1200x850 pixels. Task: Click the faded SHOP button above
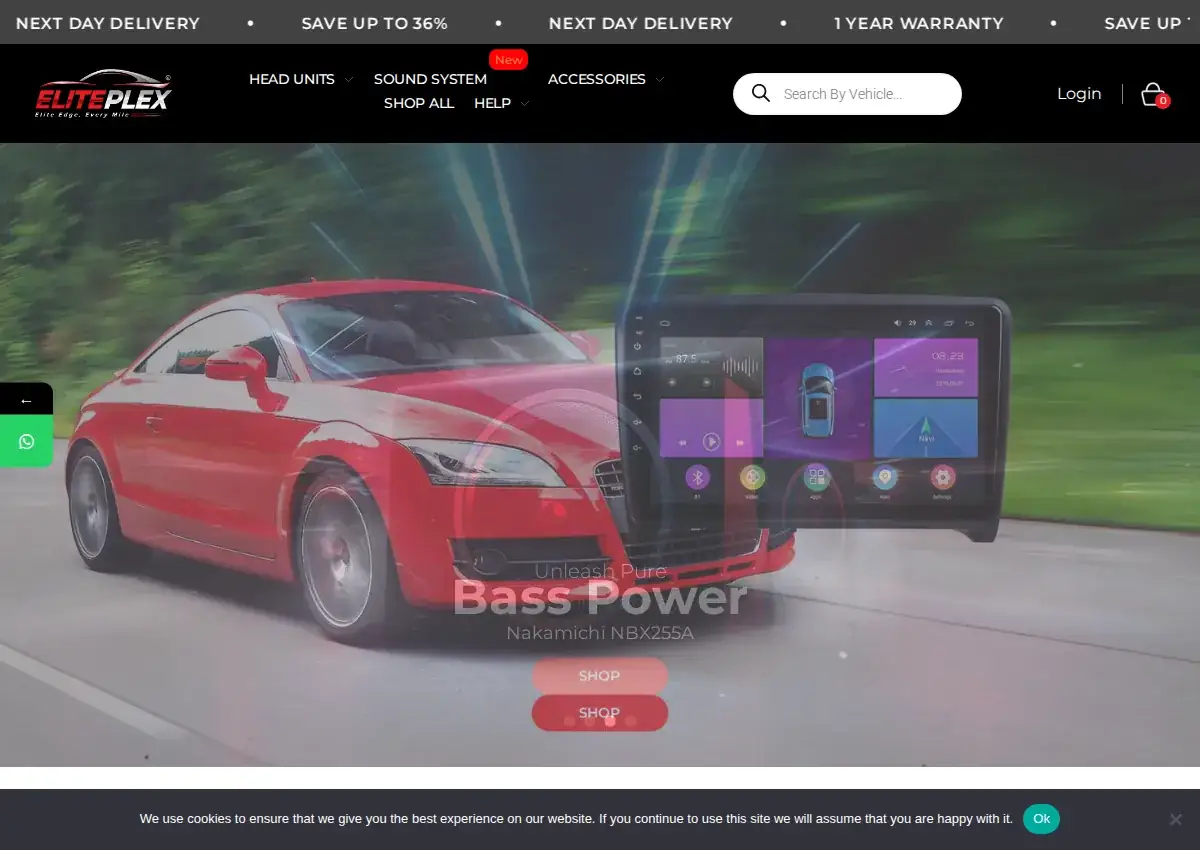tap(600, 676)
